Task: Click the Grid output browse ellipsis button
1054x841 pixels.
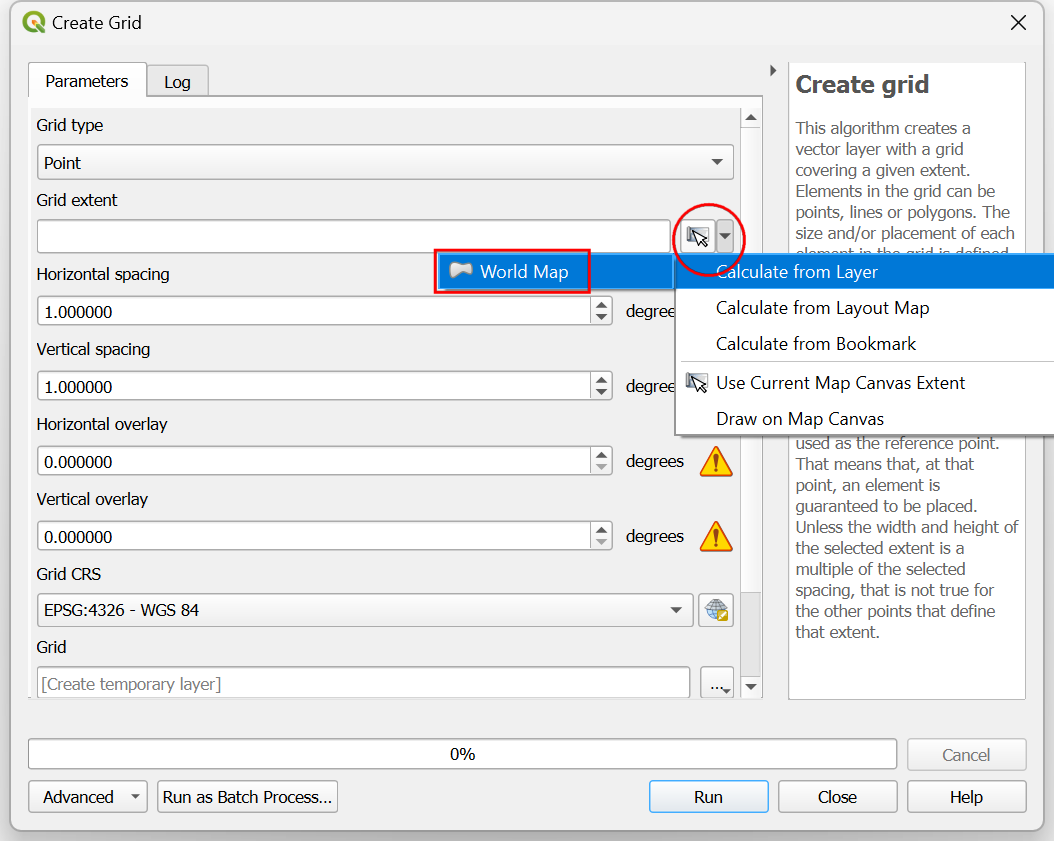Action: click(x=716, y=685)
